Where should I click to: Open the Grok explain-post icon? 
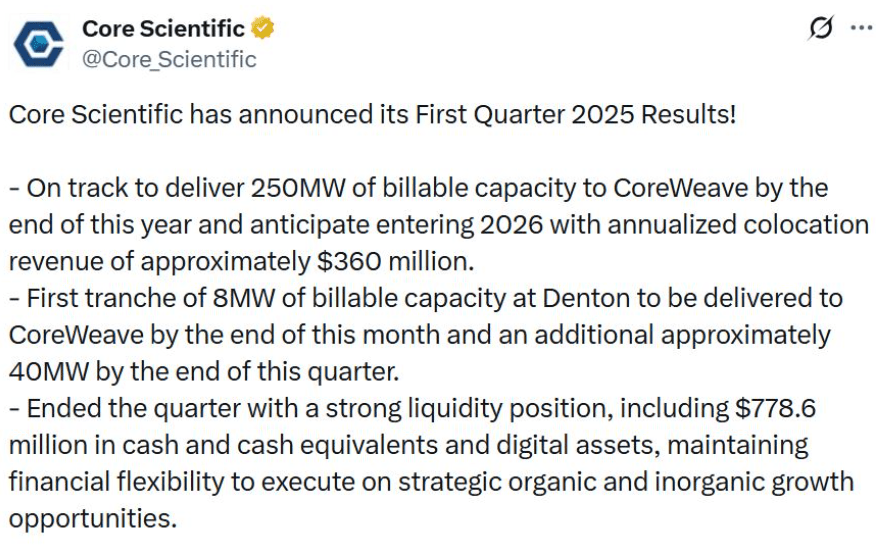point(821,28)
